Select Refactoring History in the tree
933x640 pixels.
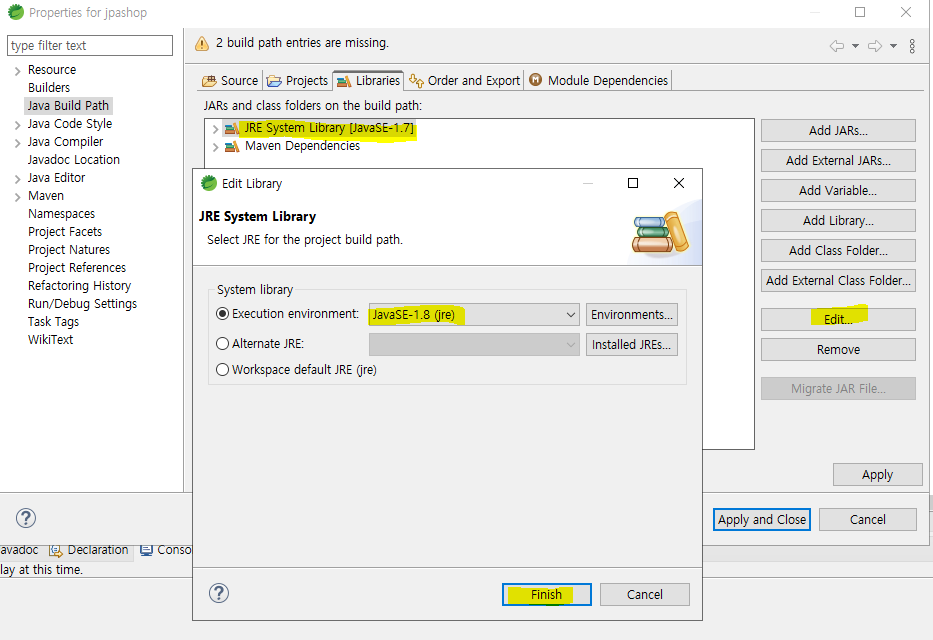pyautogui.click(x=79, y=286)
